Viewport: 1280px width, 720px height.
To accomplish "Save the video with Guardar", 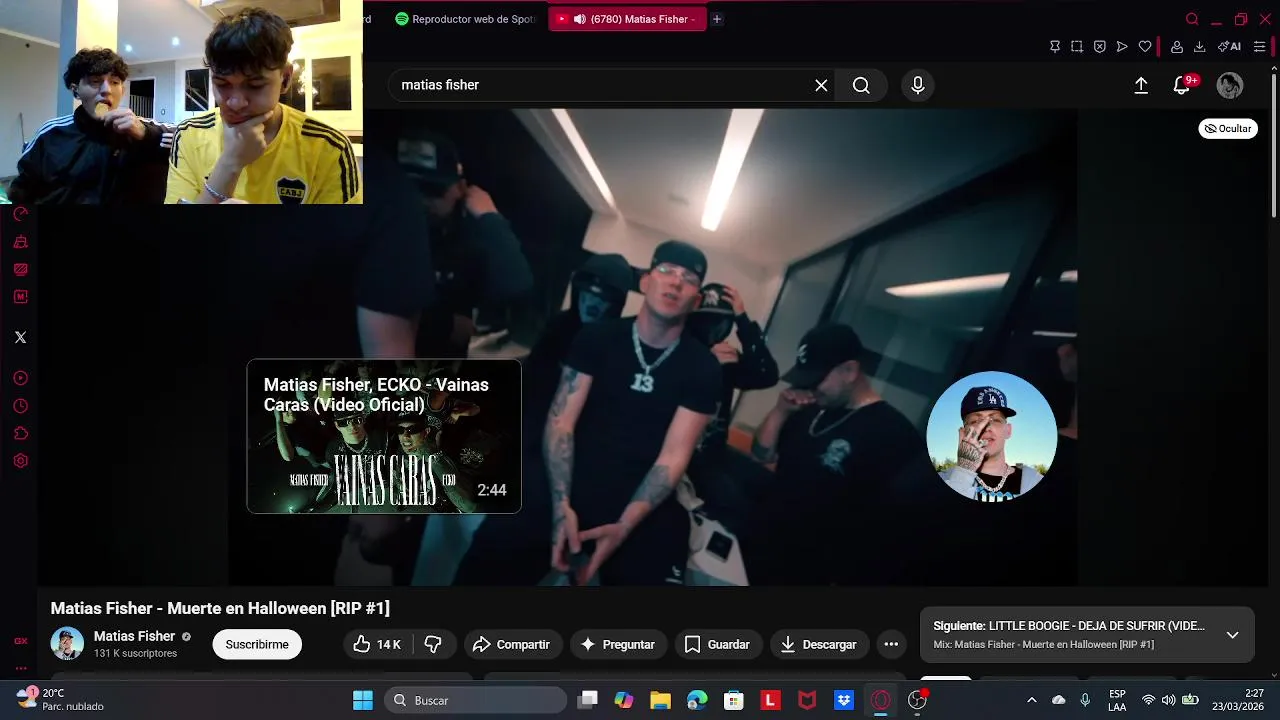I will click(x=718, y=645).
